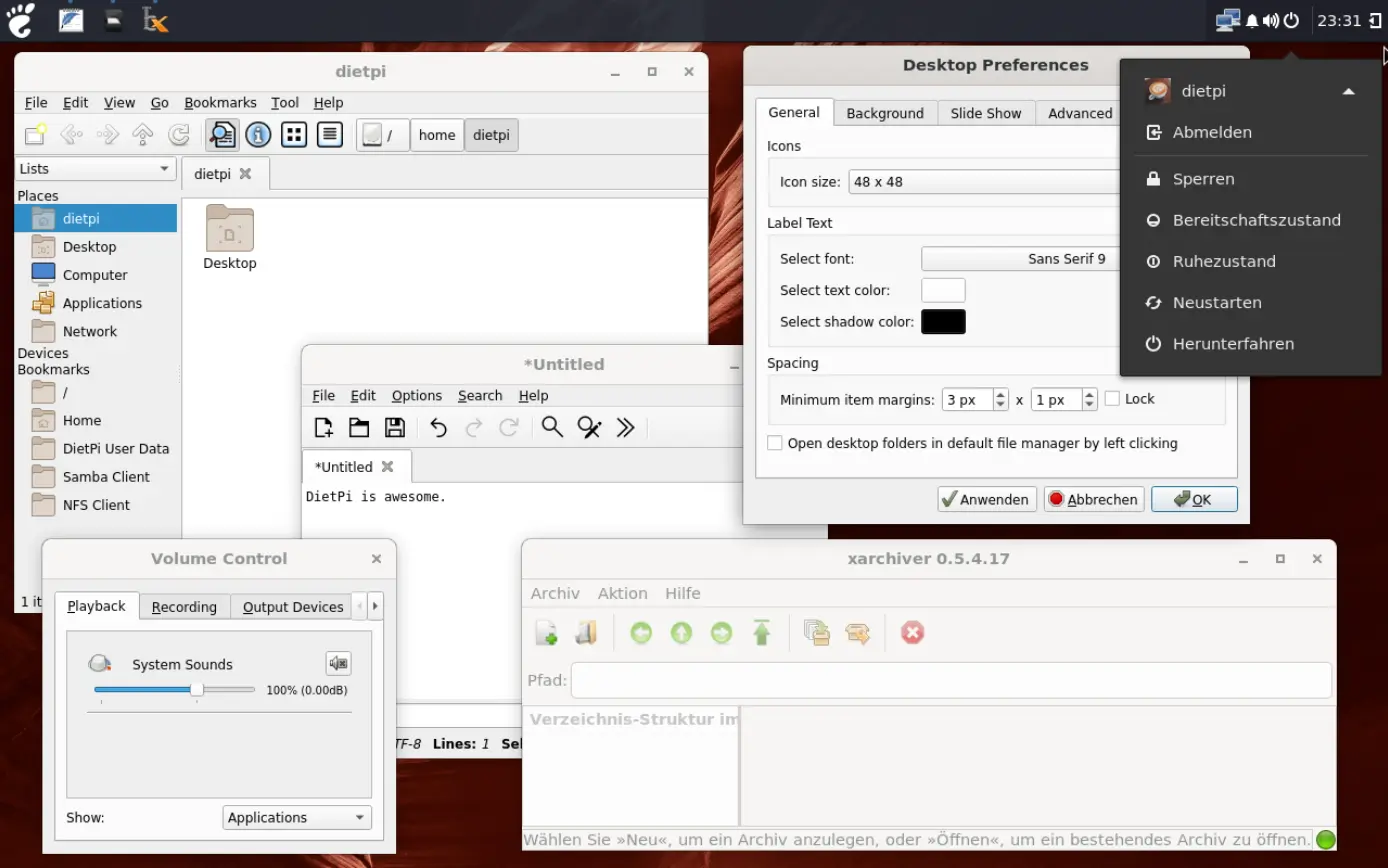Switch to the Background tab in Desktop Preferences
Image resolution: width=1388 pixels, height=868 pixels.
click(884, 113)
